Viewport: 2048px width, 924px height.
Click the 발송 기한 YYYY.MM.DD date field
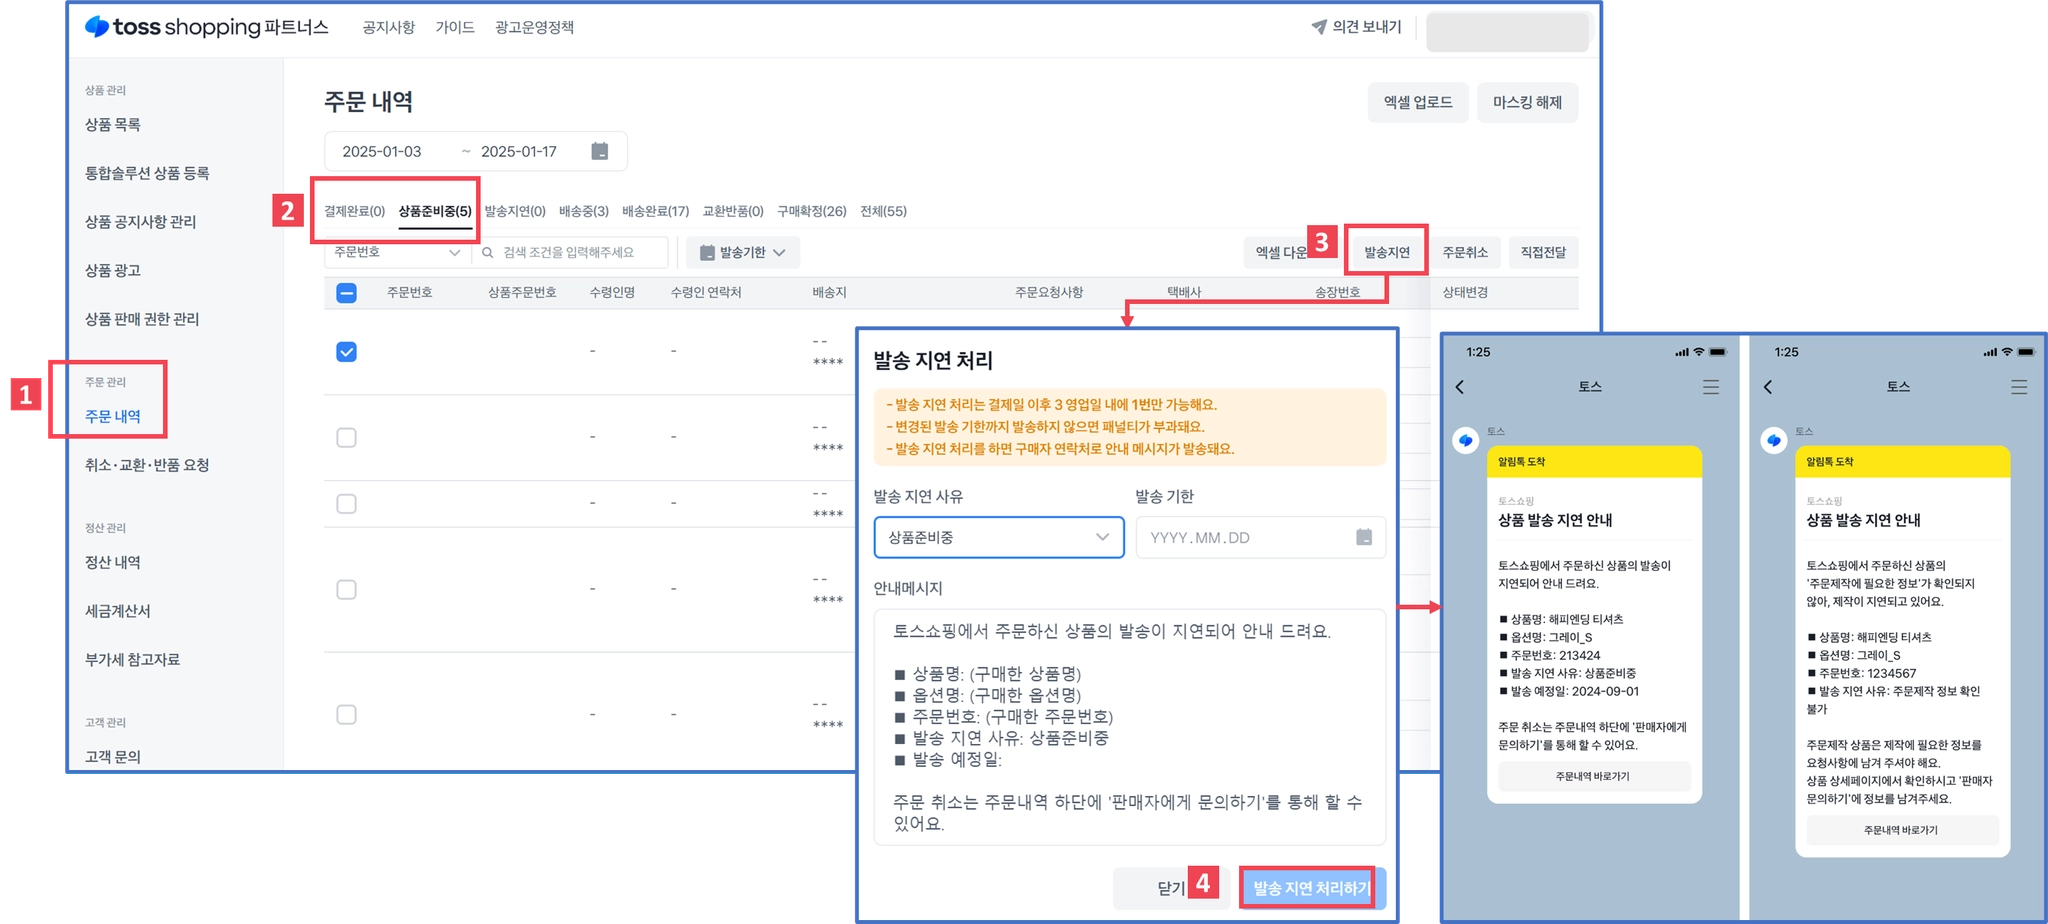[1260, 537]
